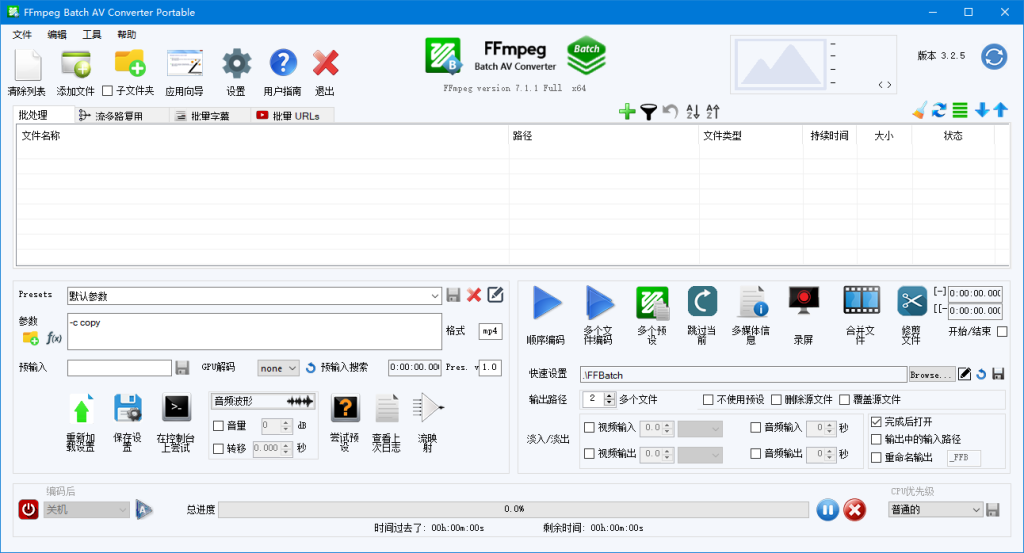Image resolution: width=1024 pixels, height=553 pixels.
Task: Click the green plus add item icon
Action: pyautogui.click(x=627, y=112)
